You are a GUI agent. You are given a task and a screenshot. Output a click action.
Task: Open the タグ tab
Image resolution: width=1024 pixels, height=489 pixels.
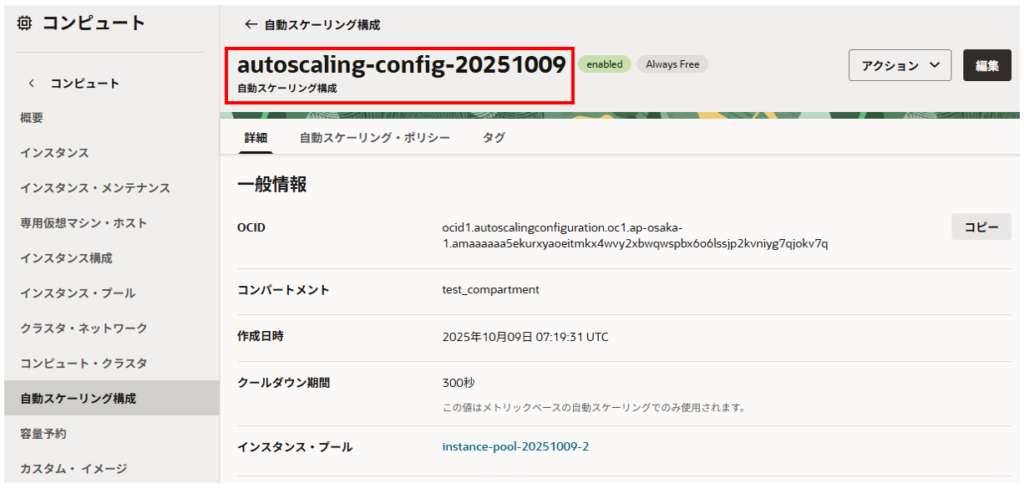493,138
